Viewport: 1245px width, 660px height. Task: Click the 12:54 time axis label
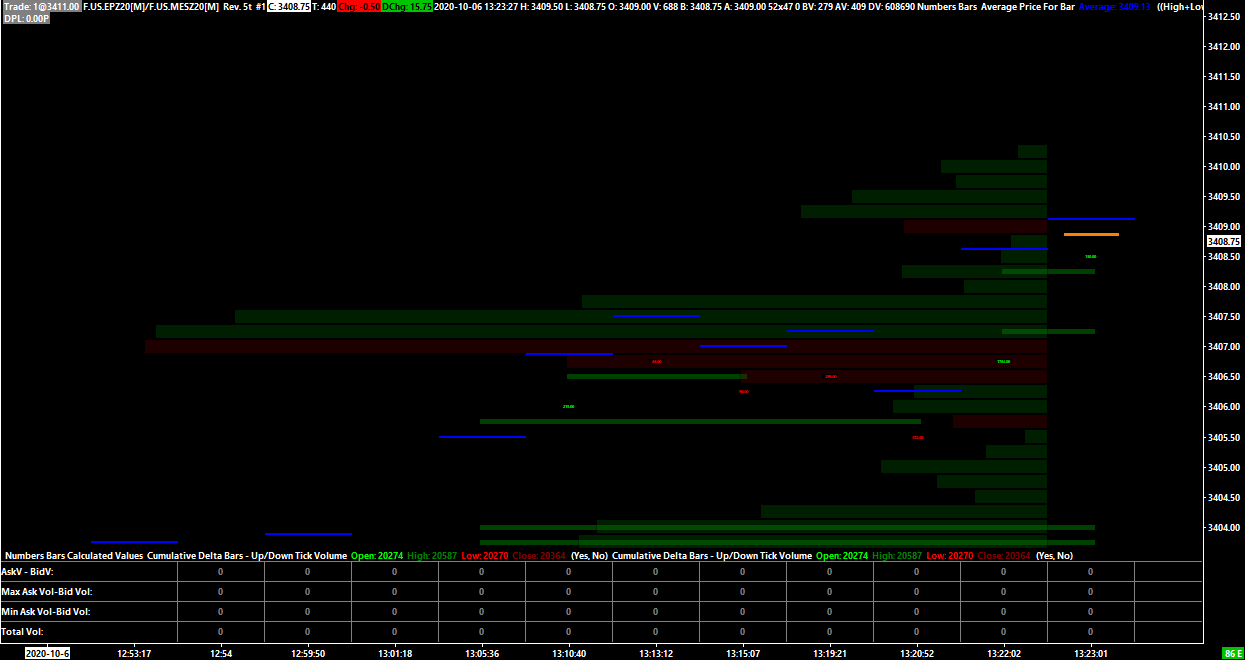tap(221, 653)
